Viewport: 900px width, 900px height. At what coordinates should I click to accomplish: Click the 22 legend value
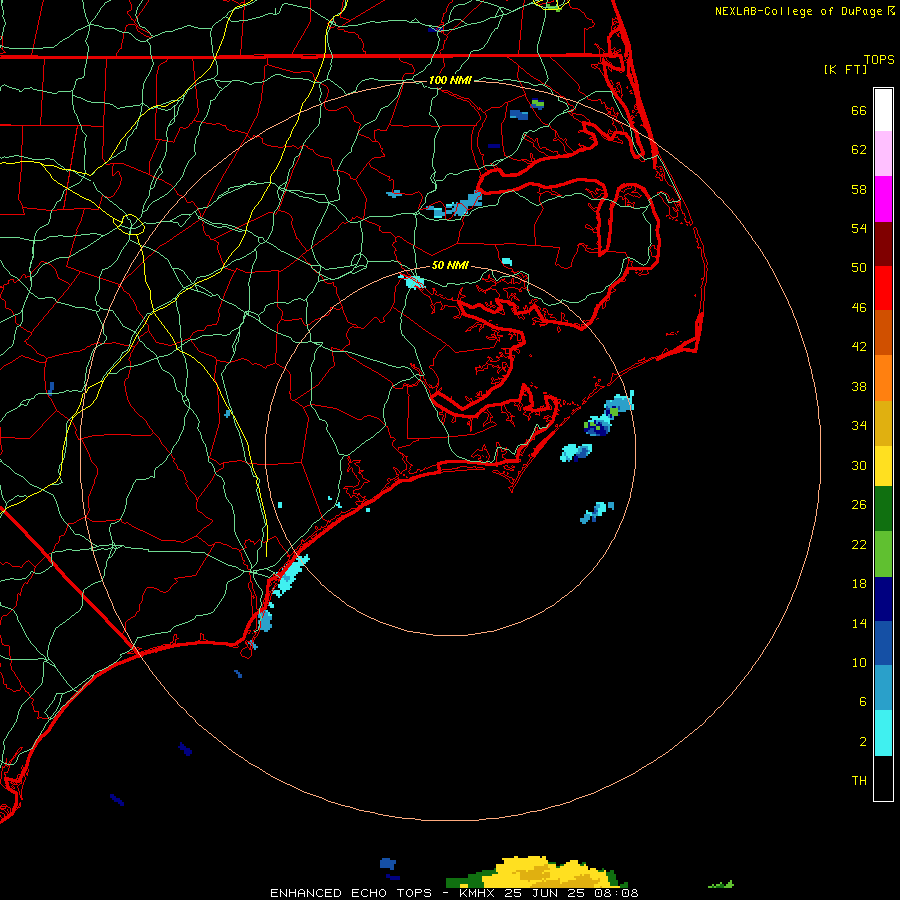(859, 545)
